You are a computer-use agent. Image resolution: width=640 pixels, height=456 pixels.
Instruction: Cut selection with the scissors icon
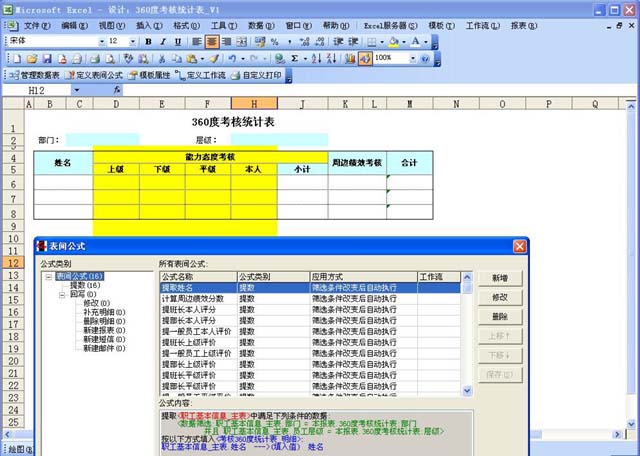tap(162, 58)
